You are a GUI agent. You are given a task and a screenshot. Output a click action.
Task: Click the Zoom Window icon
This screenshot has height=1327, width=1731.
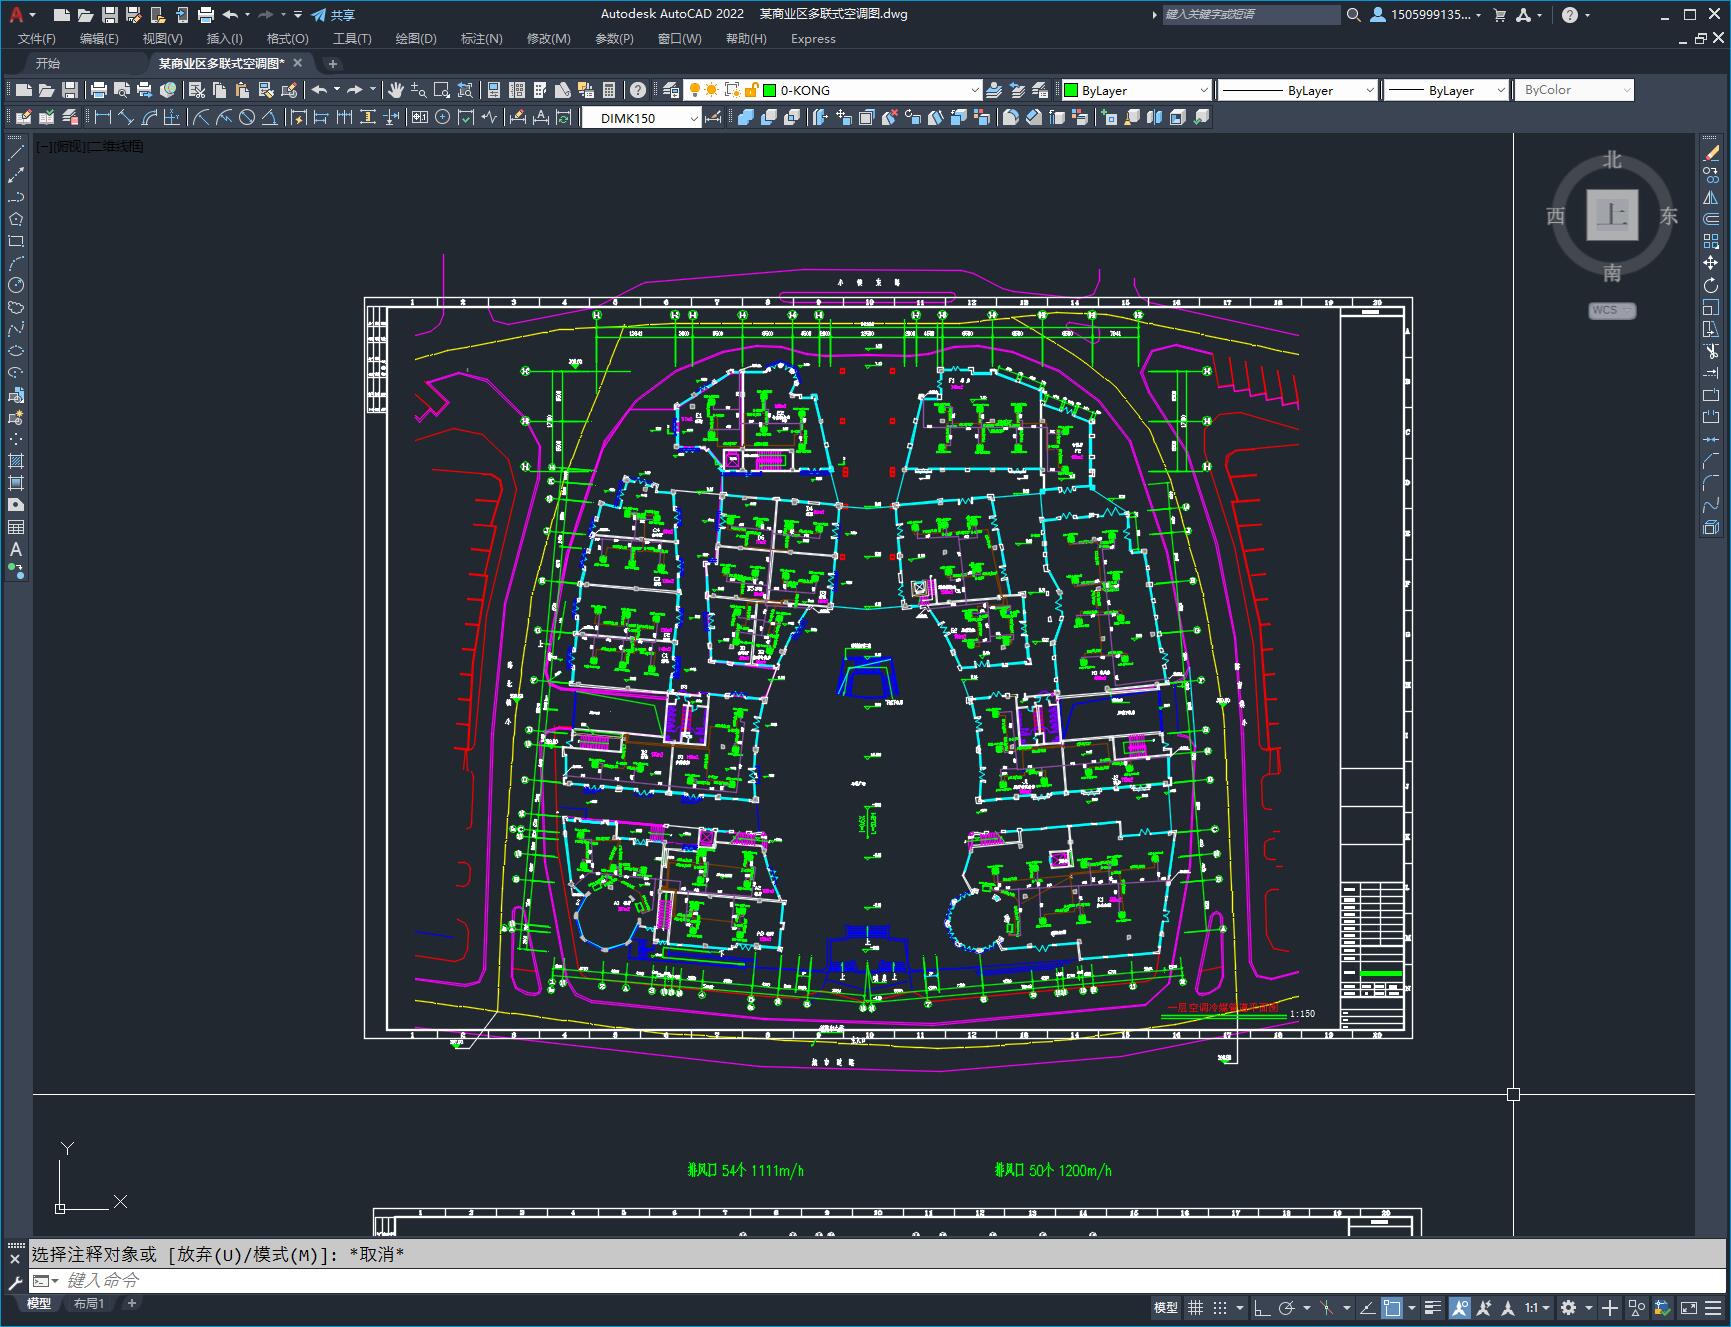(x=441, y=90)
